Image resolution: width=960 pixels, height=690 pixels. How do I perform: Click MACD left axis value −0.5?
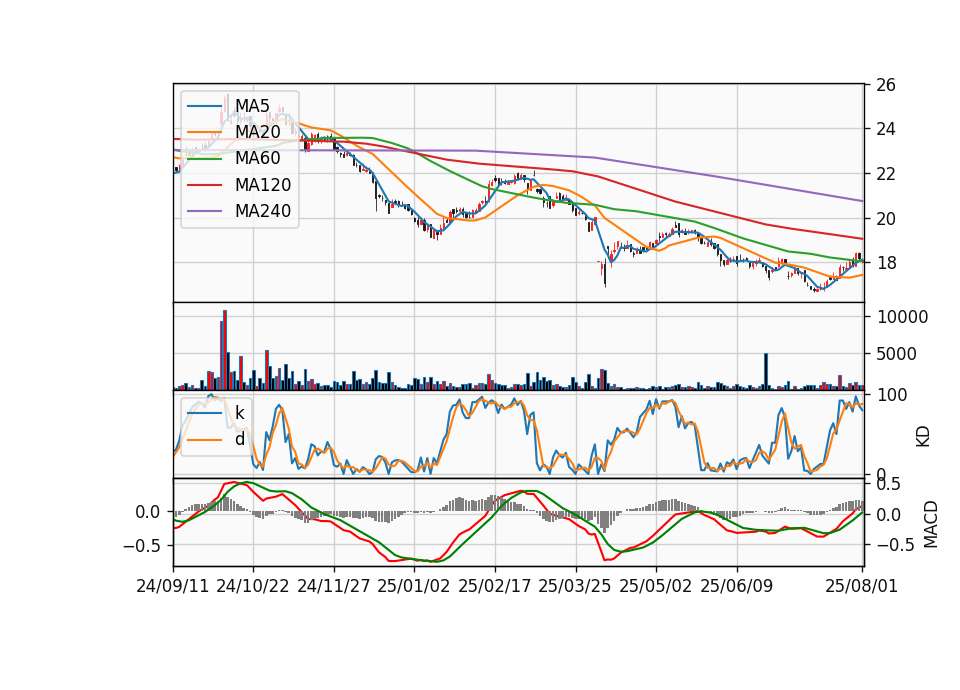[x=143, y=545]
